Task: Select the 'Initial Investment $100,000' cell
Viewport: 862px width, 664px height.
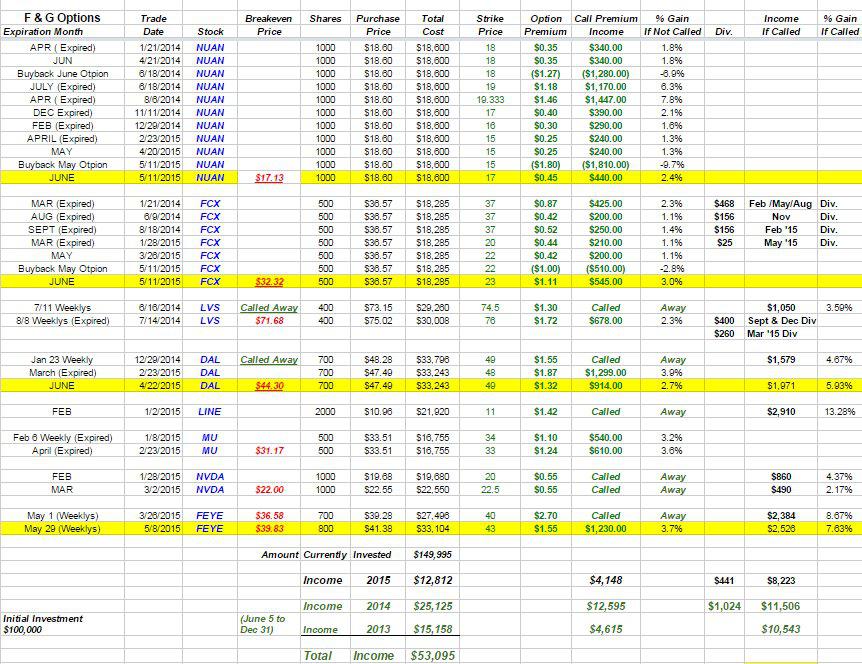Action: coord(43,624)
